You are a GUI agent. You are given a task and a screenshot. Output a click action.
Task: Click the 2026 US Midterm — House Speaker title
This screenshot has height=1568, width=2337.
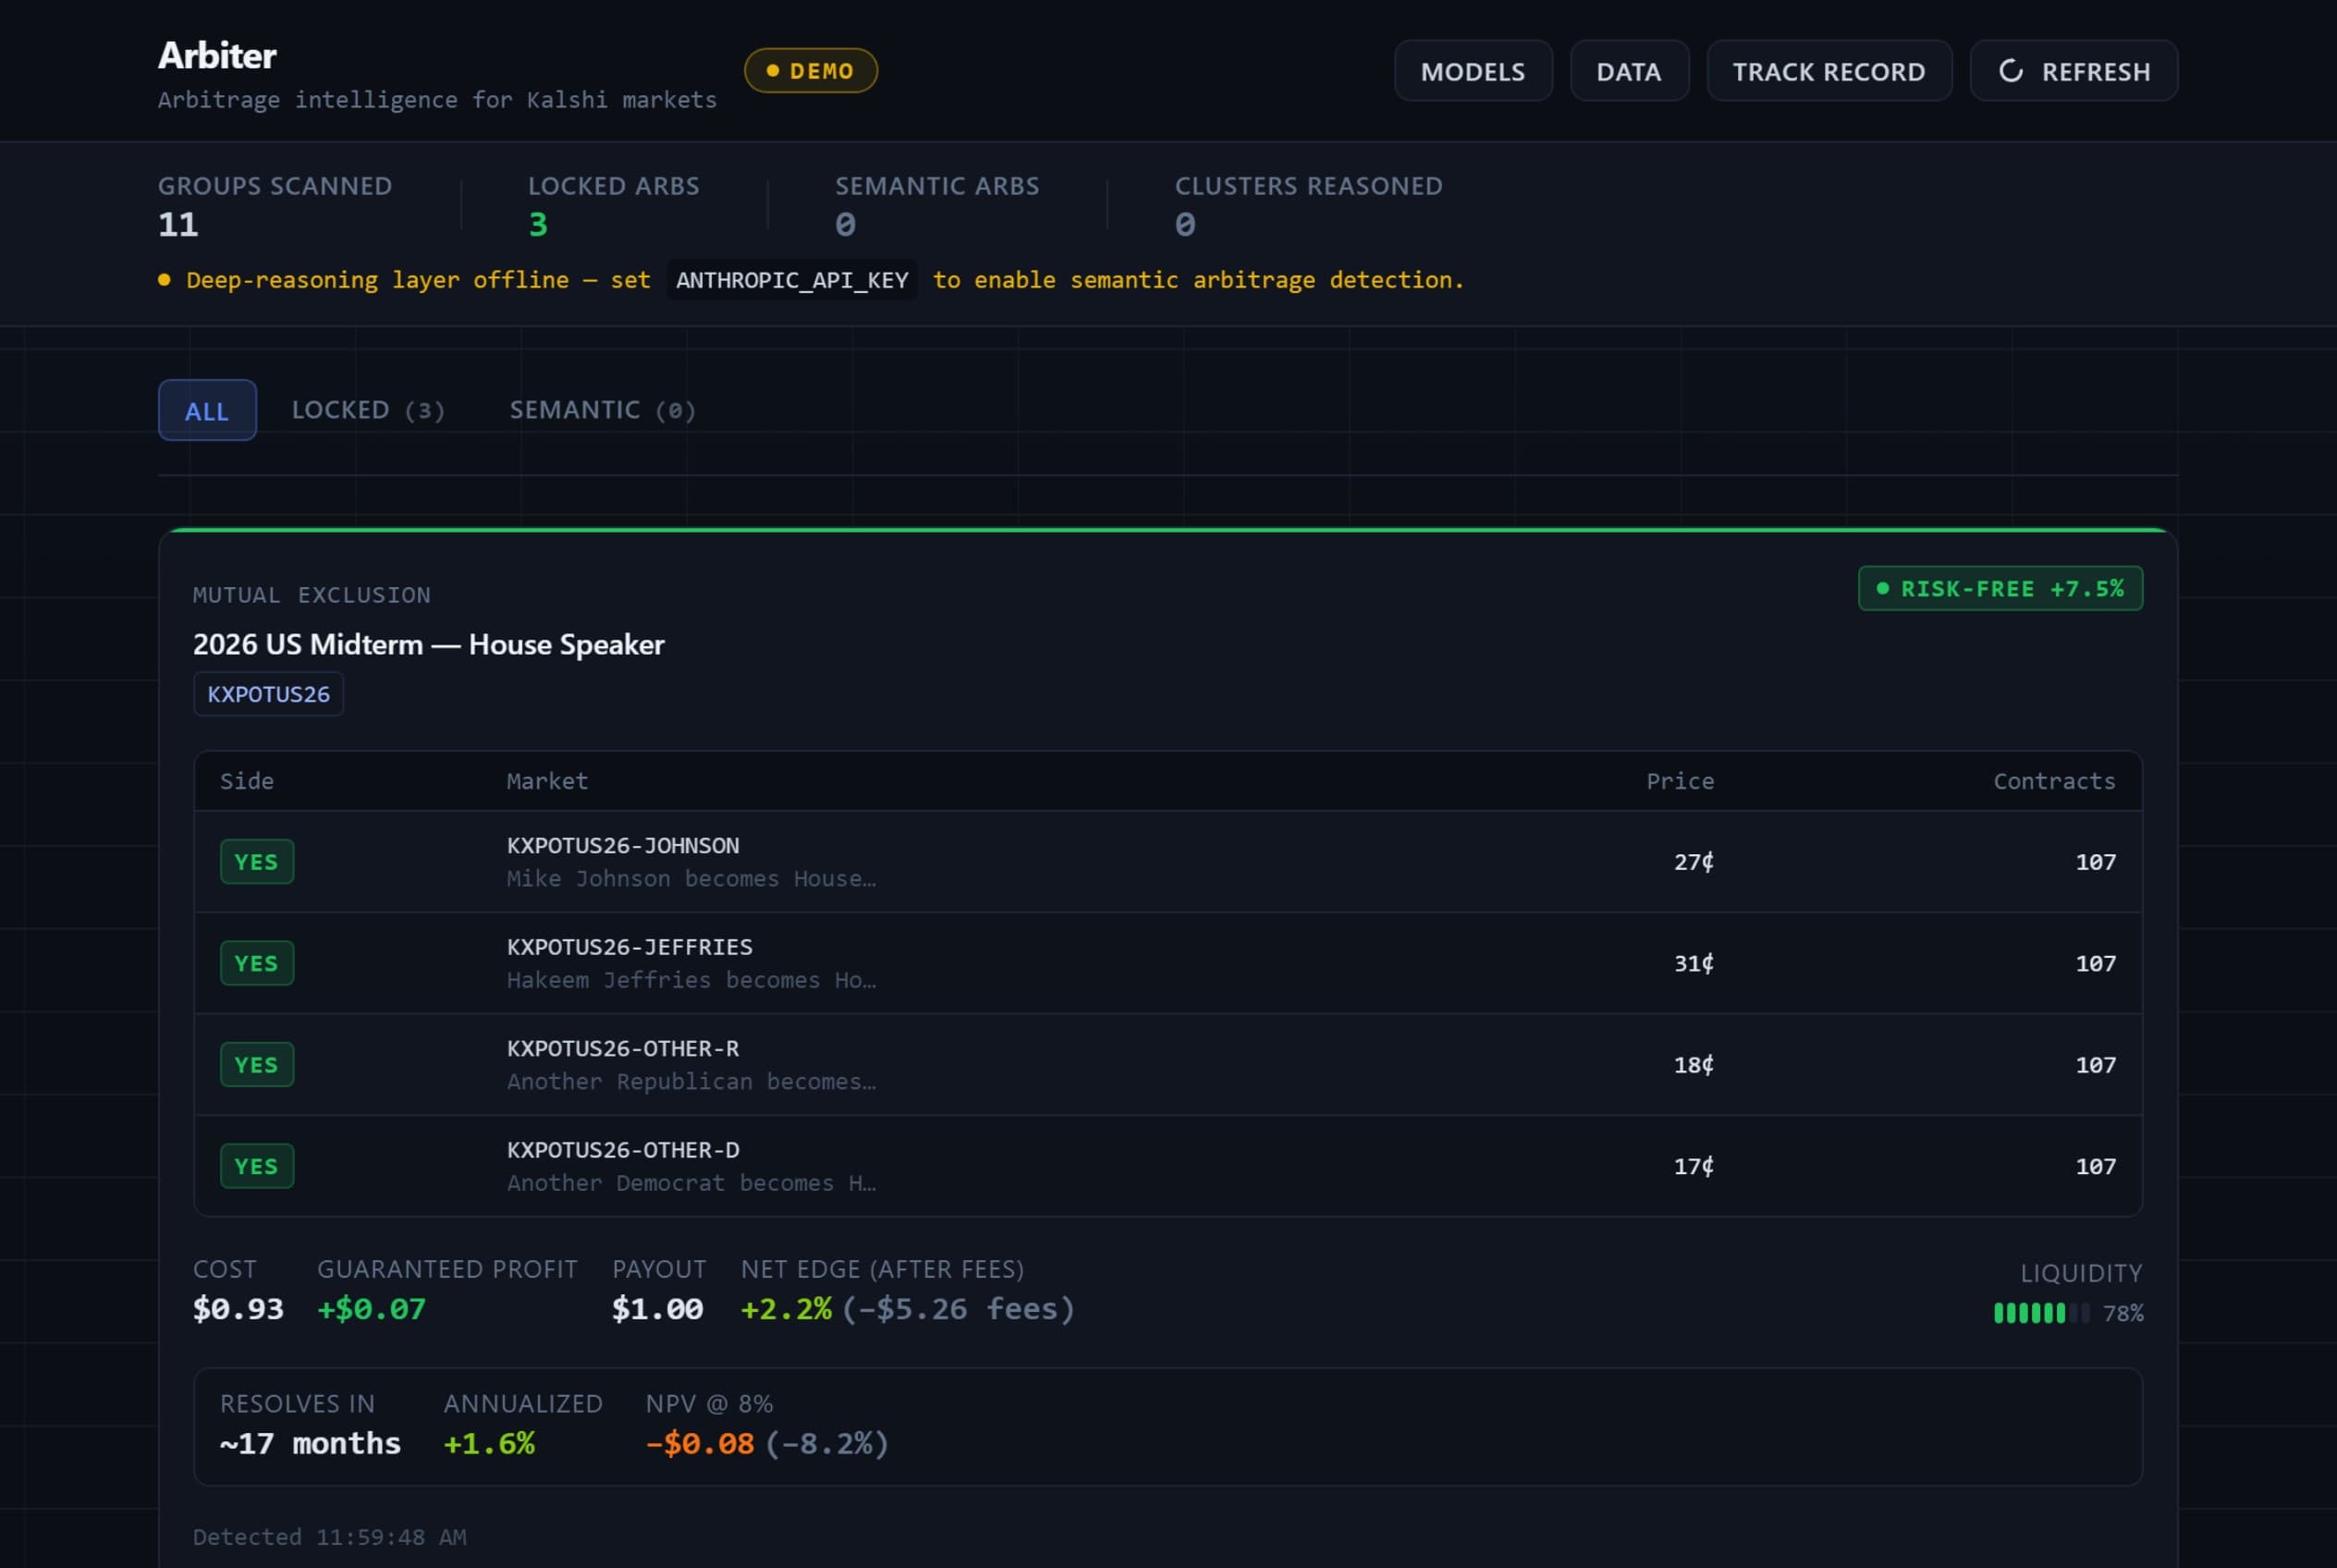(x=428, y=644)
